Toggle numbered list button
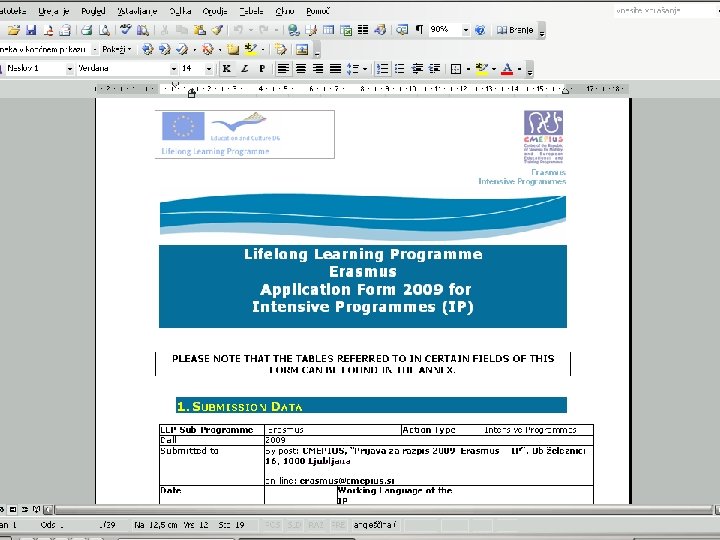The image size is (720, 540). click(382, 69)
